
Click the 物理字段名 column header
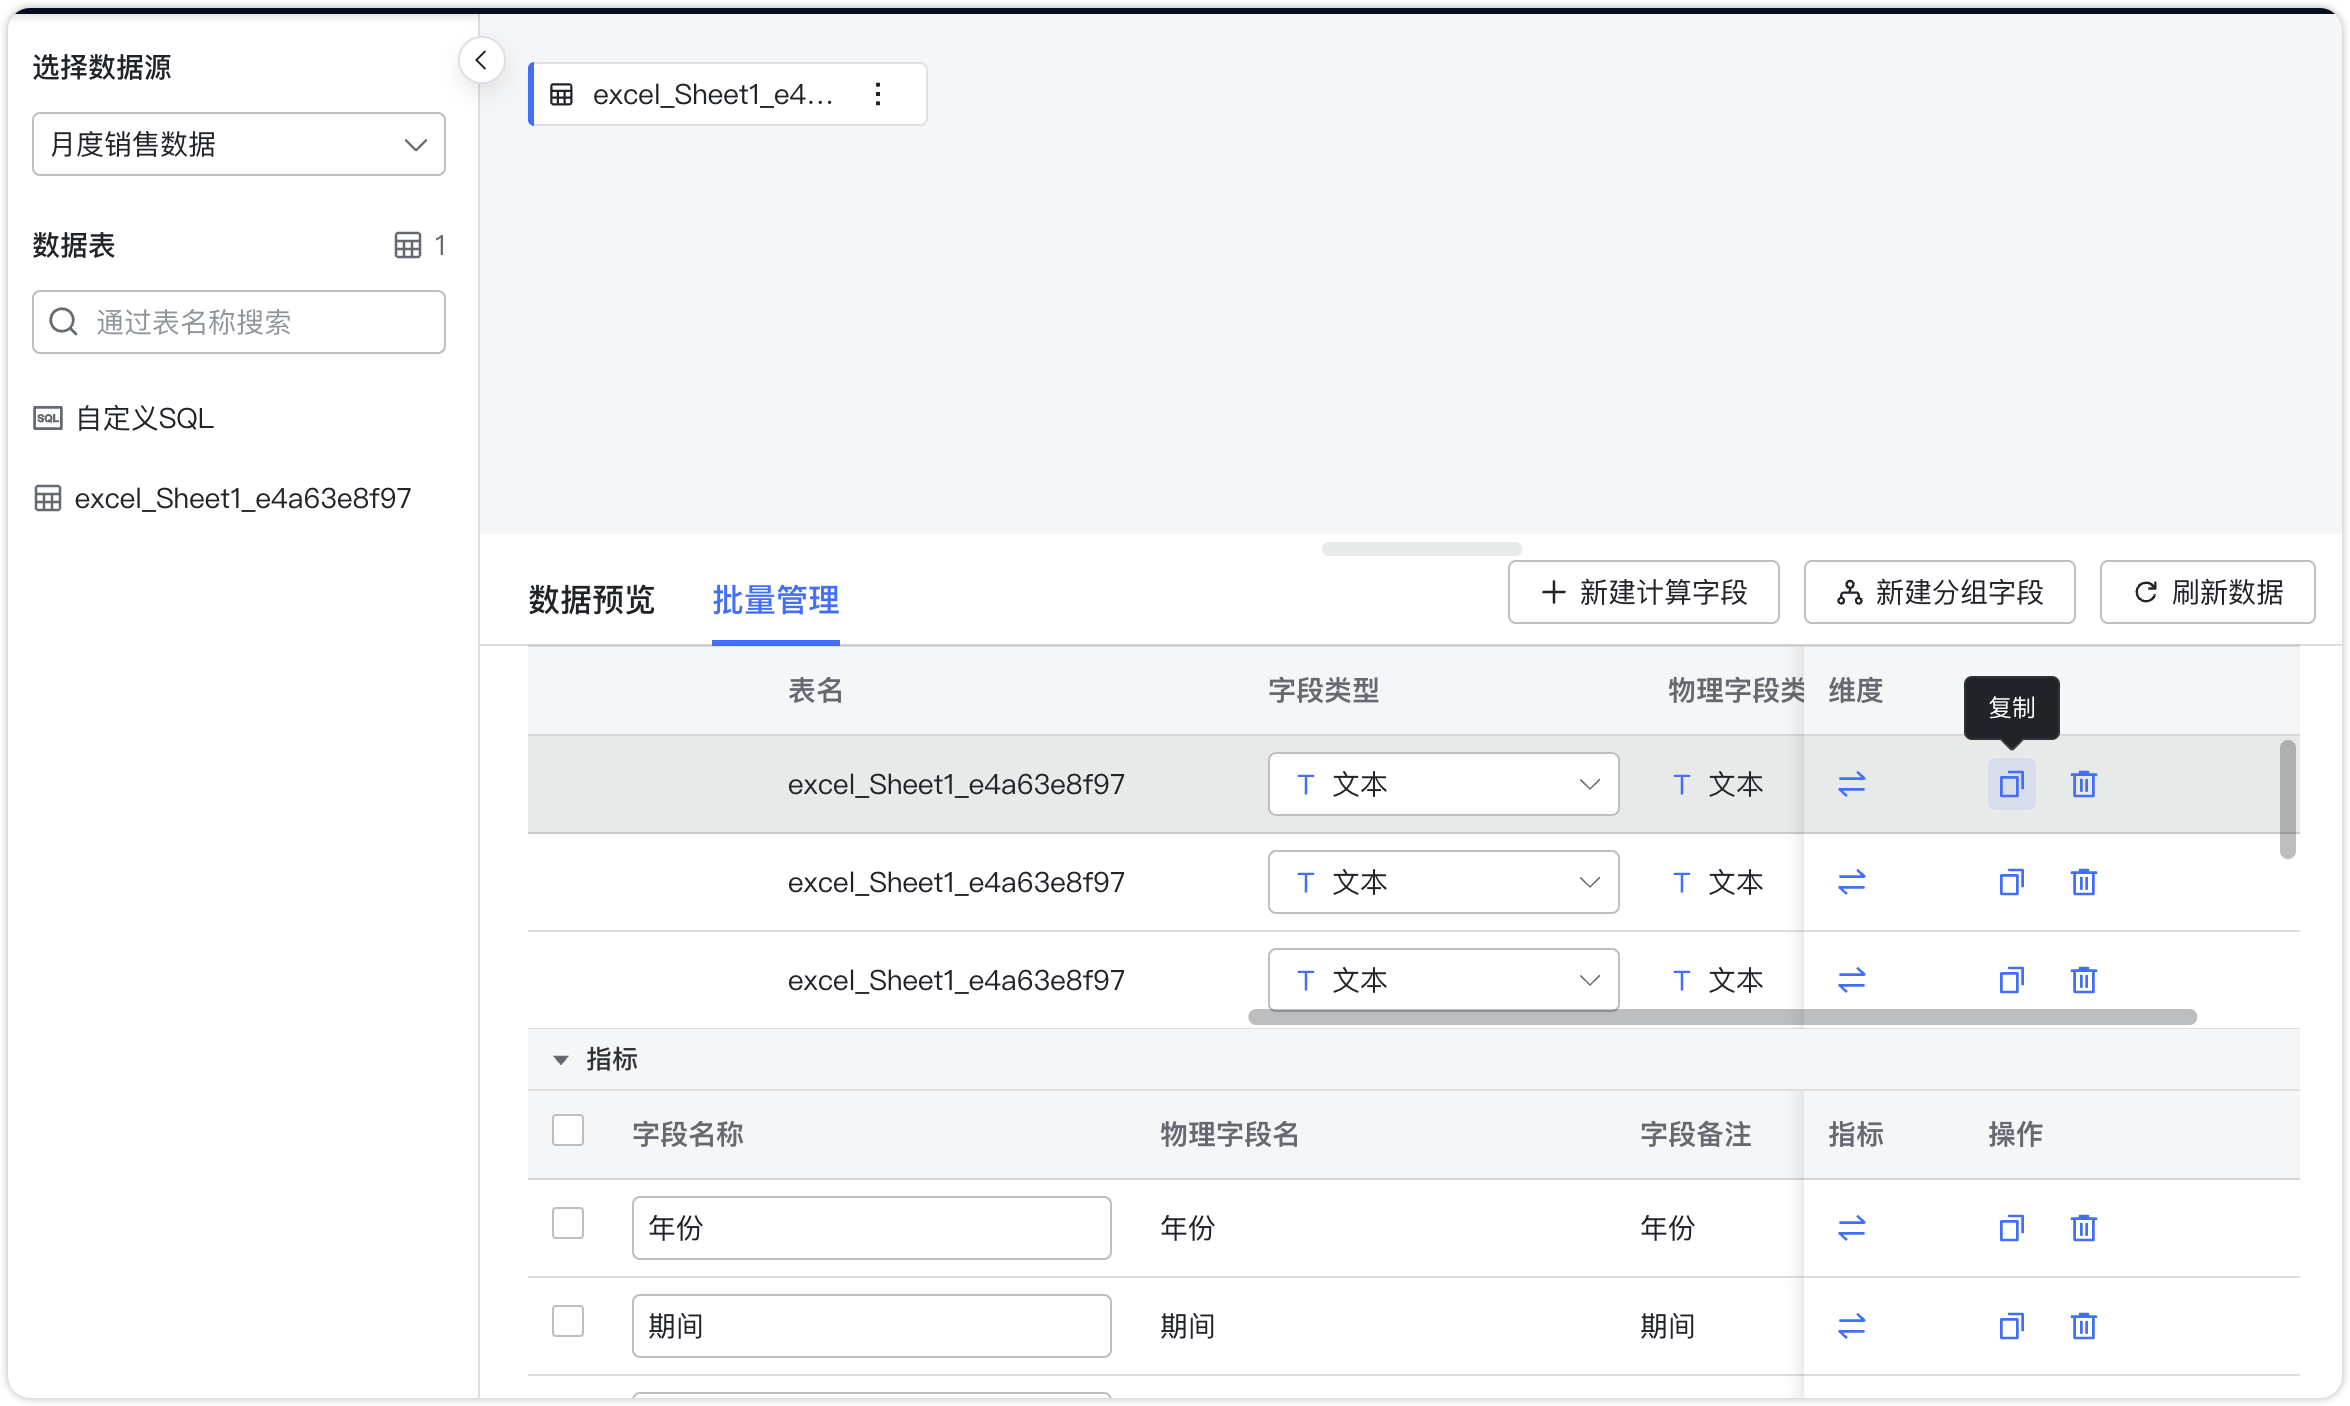(x=1230, y=1134)
